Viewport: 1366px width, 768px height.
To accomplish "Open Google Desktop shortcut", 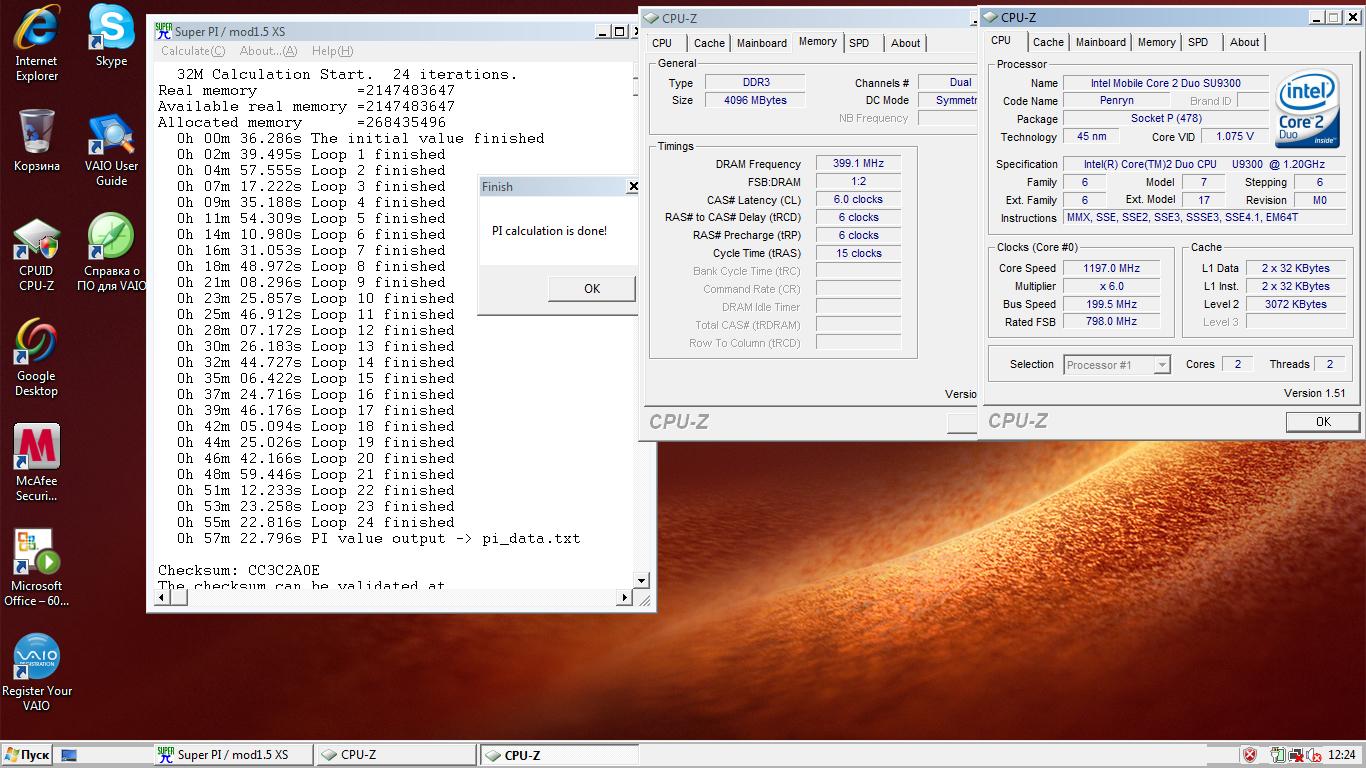I will 36,359.
